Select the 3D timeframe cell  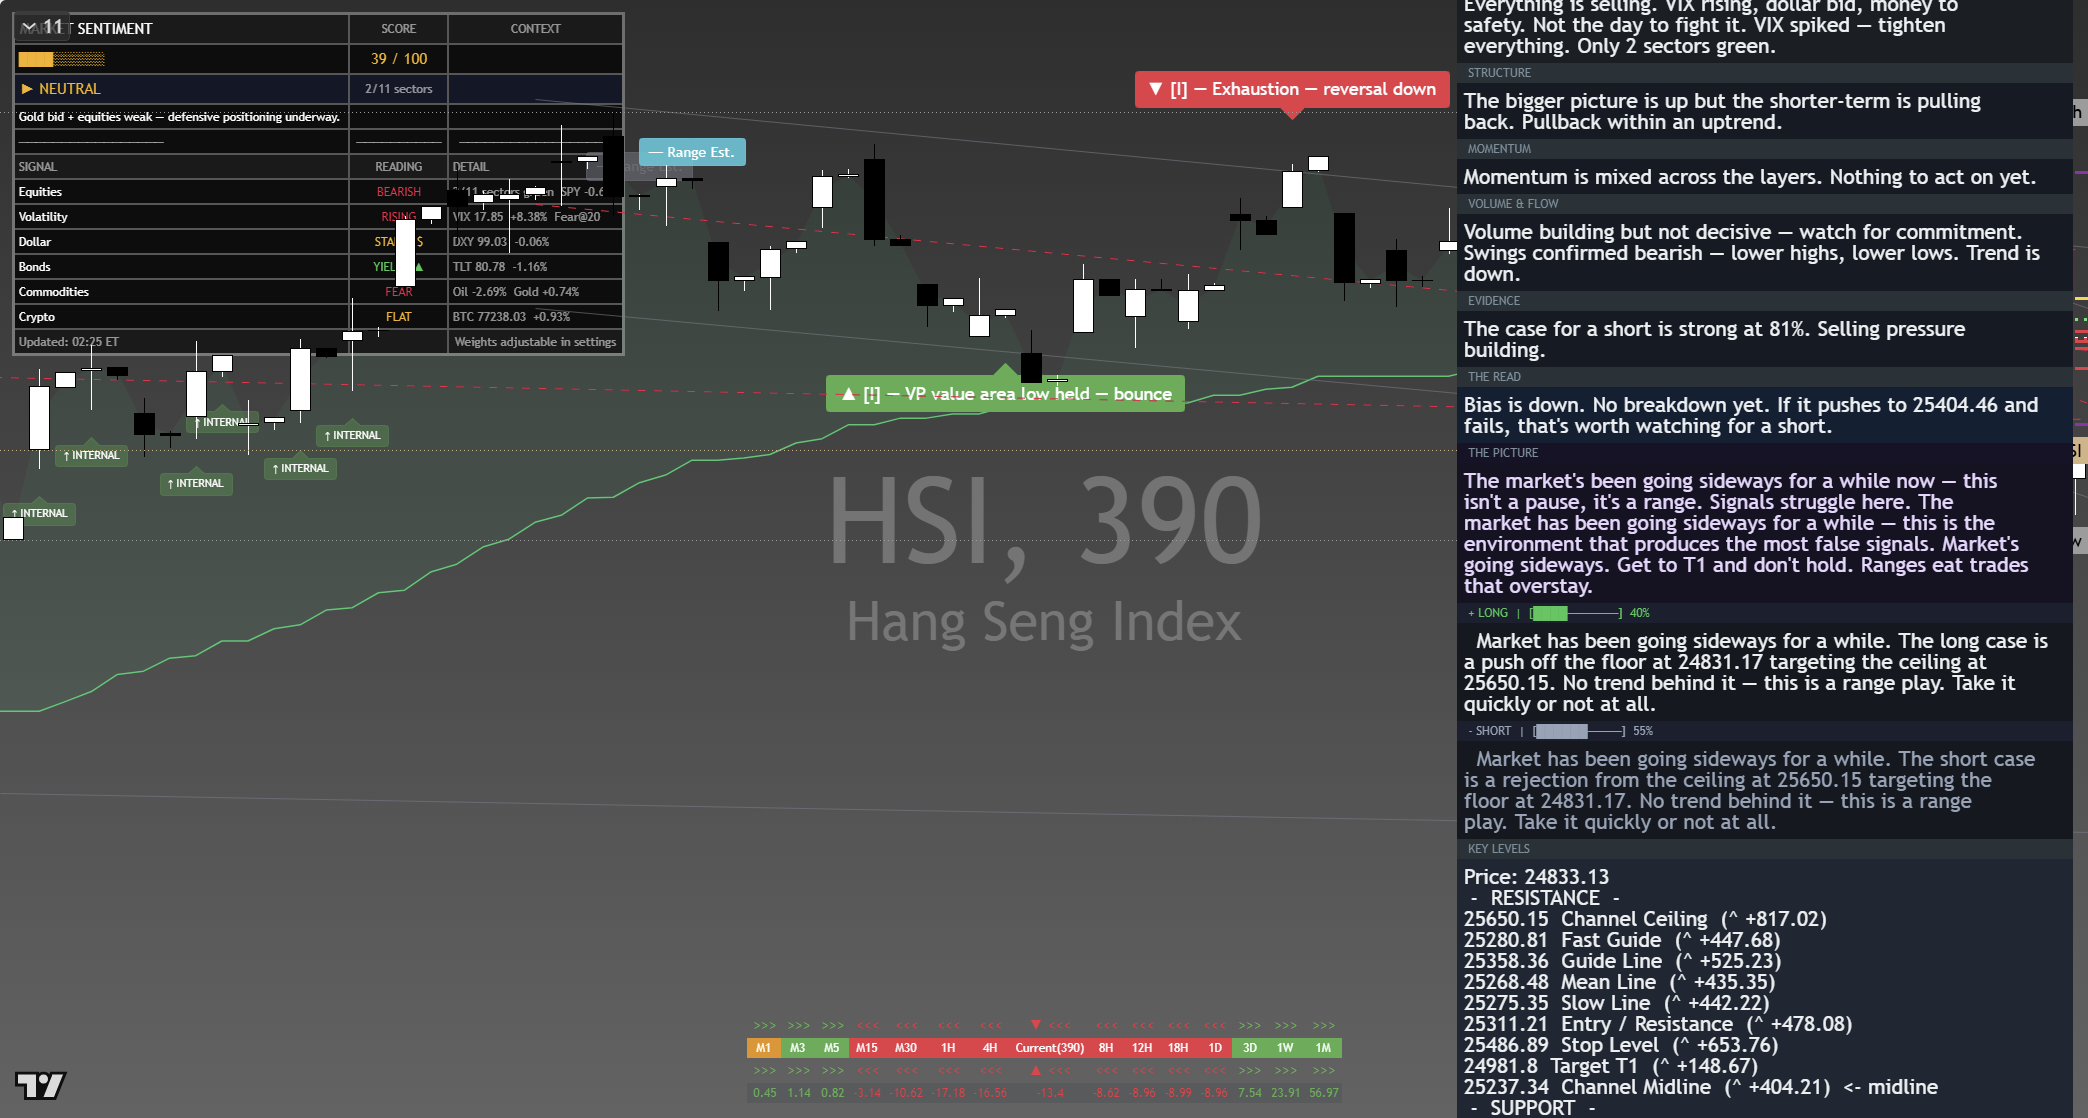pyautogui.click(x=1250, y=1048)
